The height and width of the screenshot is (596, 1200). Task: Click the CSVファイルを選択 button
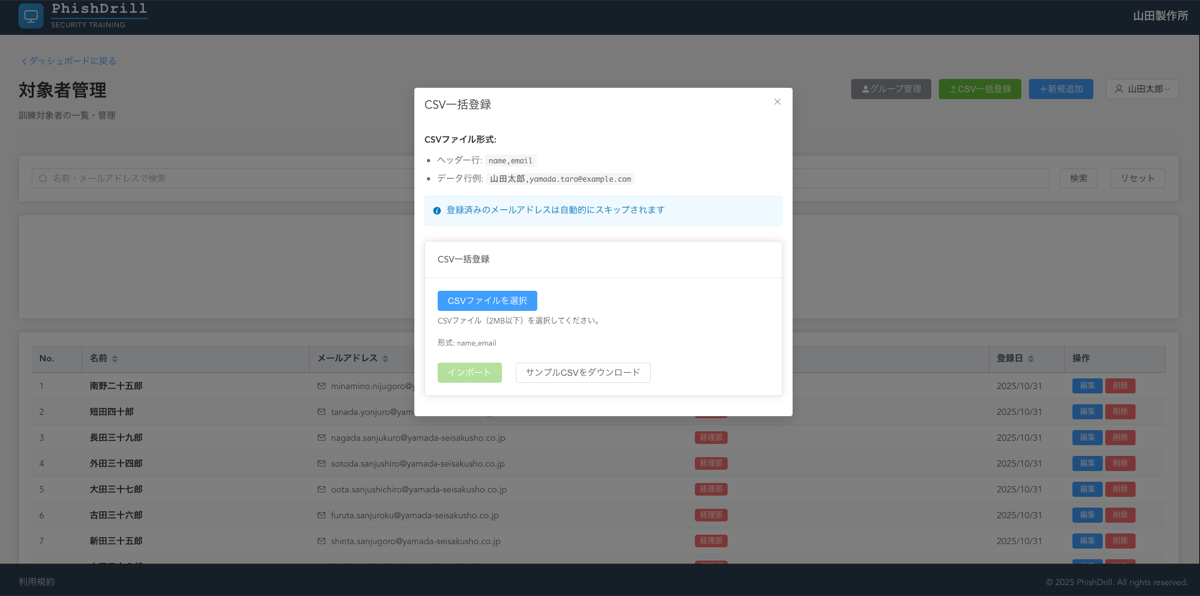click(x=487, y=300)
